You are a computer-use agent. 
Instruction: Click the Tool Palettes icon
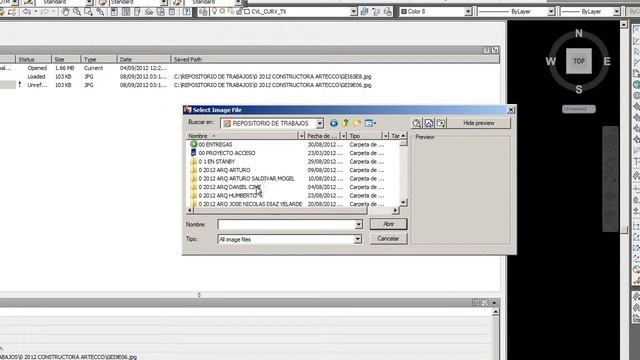[137, 12]
